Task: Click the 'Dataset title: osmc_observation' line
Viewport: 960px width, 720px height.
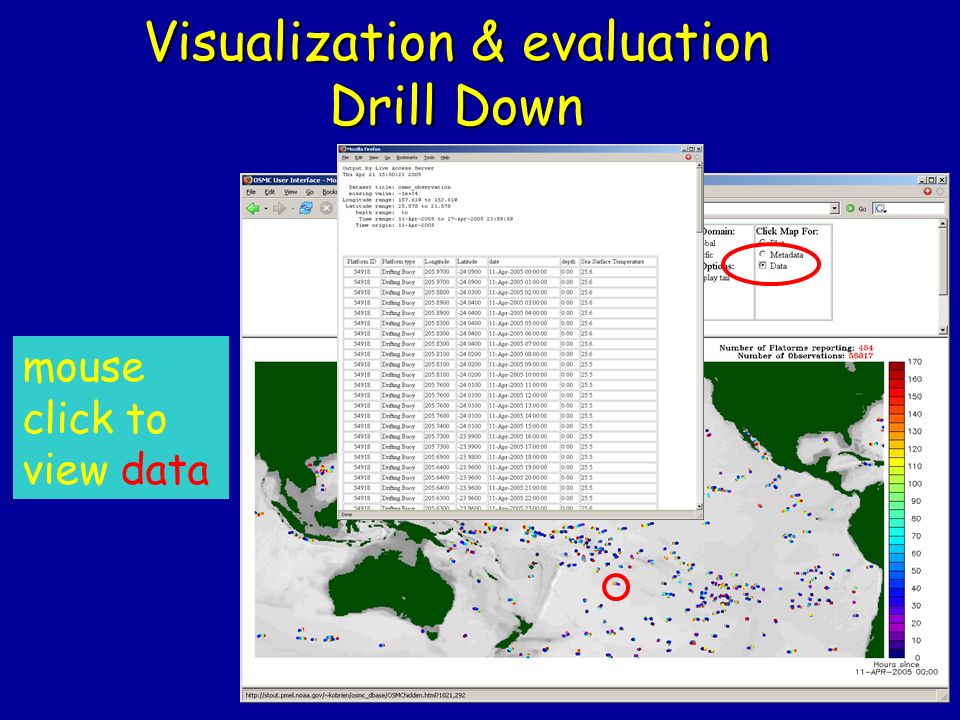Action: tap(399, 187)
